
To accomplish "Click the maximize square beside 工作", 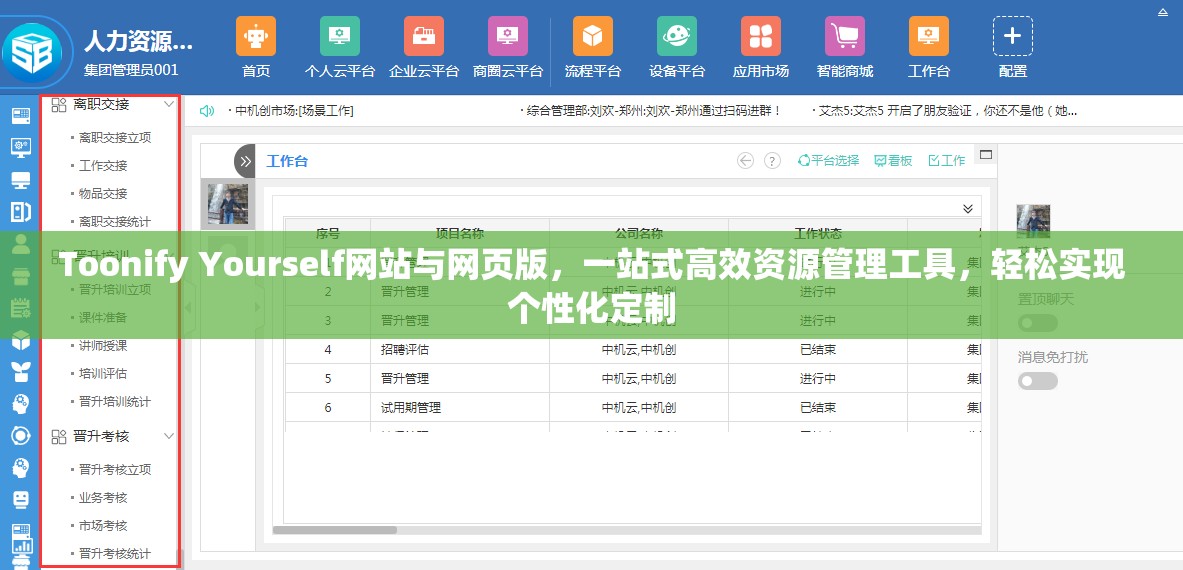I will [985, 155].
